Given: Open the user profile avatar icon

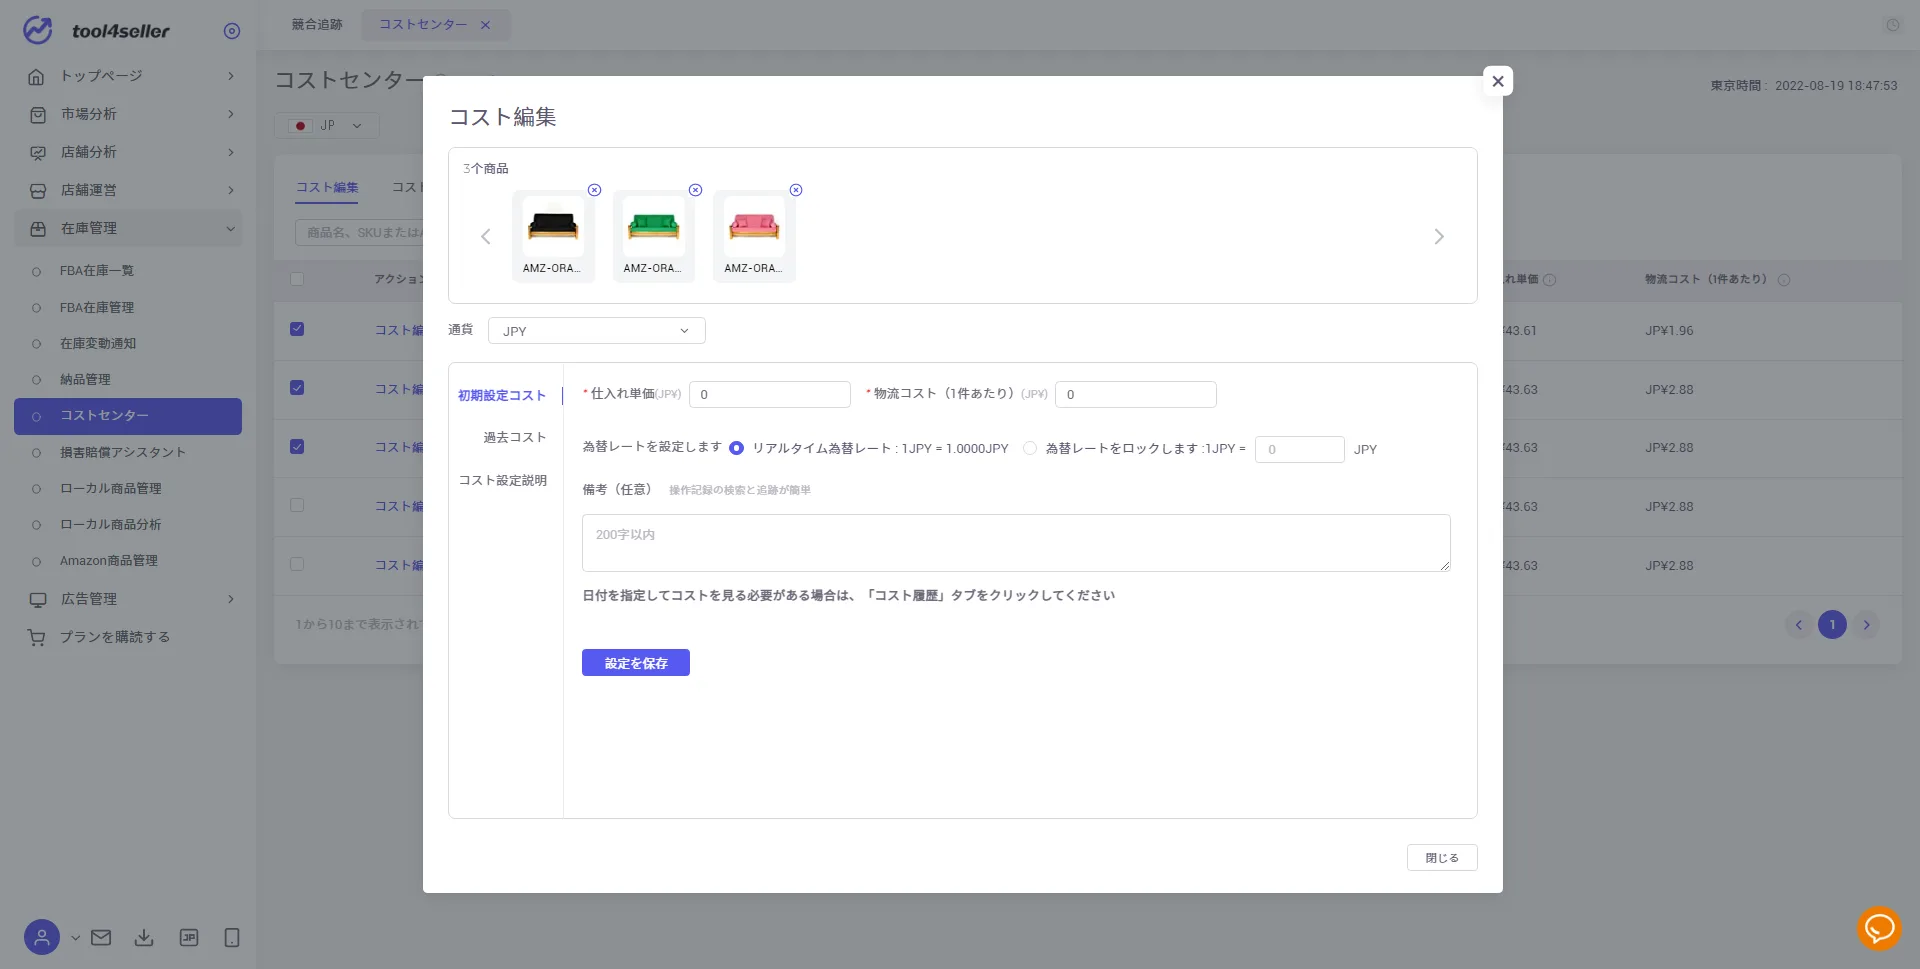Looking at the screenshot, I should (42, 937).
